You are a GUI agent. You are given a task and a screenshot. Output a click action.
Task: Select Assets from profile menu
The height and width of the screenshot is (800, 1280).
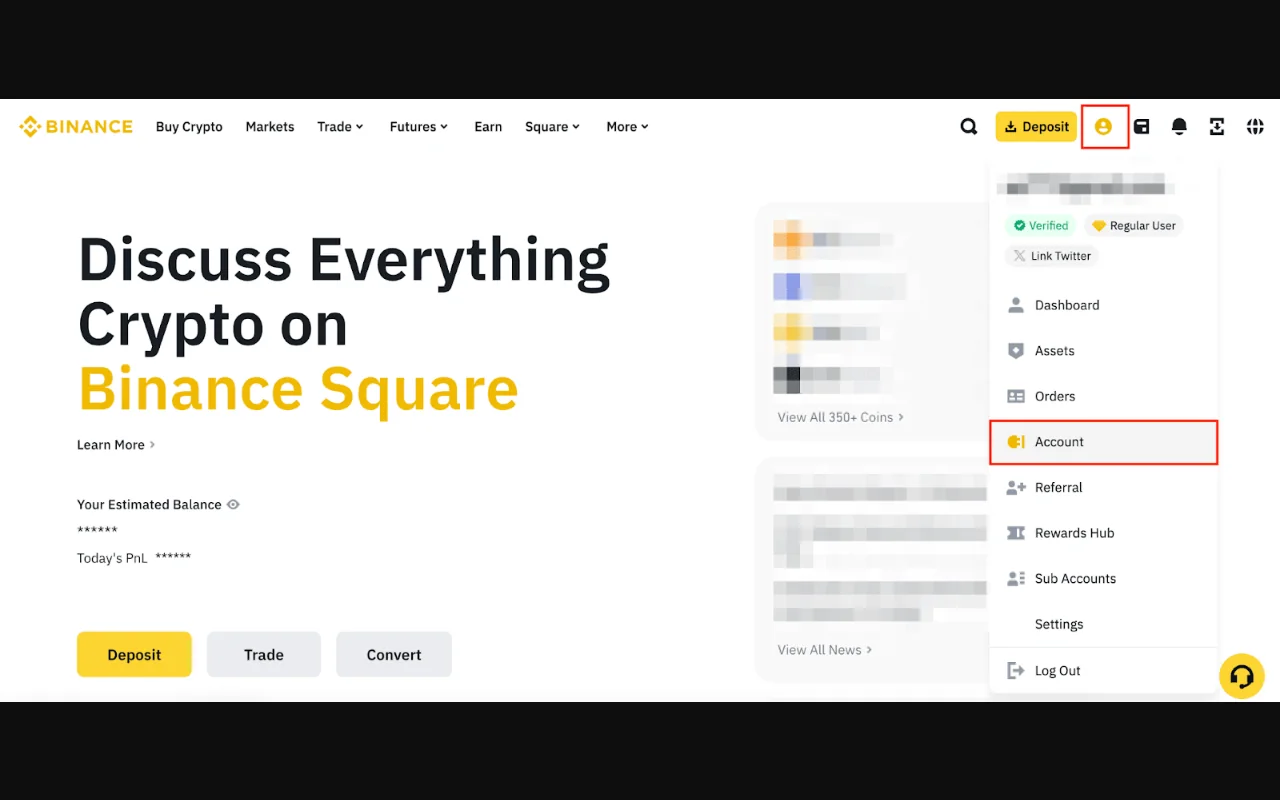point(1103,351)
